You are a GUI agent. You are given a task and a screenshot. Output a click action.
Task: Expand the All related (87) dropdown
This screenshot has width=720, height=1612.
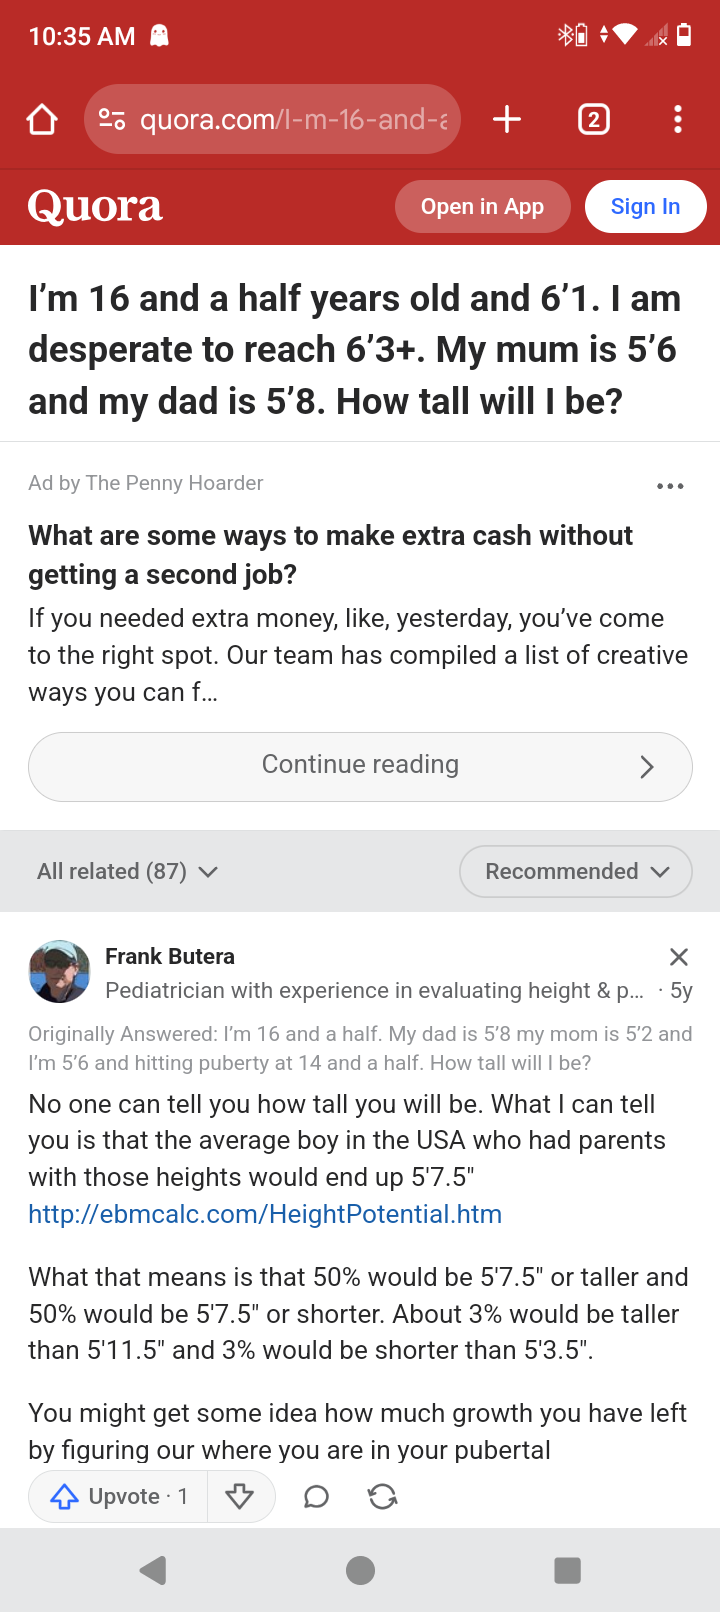click(127, 872)
